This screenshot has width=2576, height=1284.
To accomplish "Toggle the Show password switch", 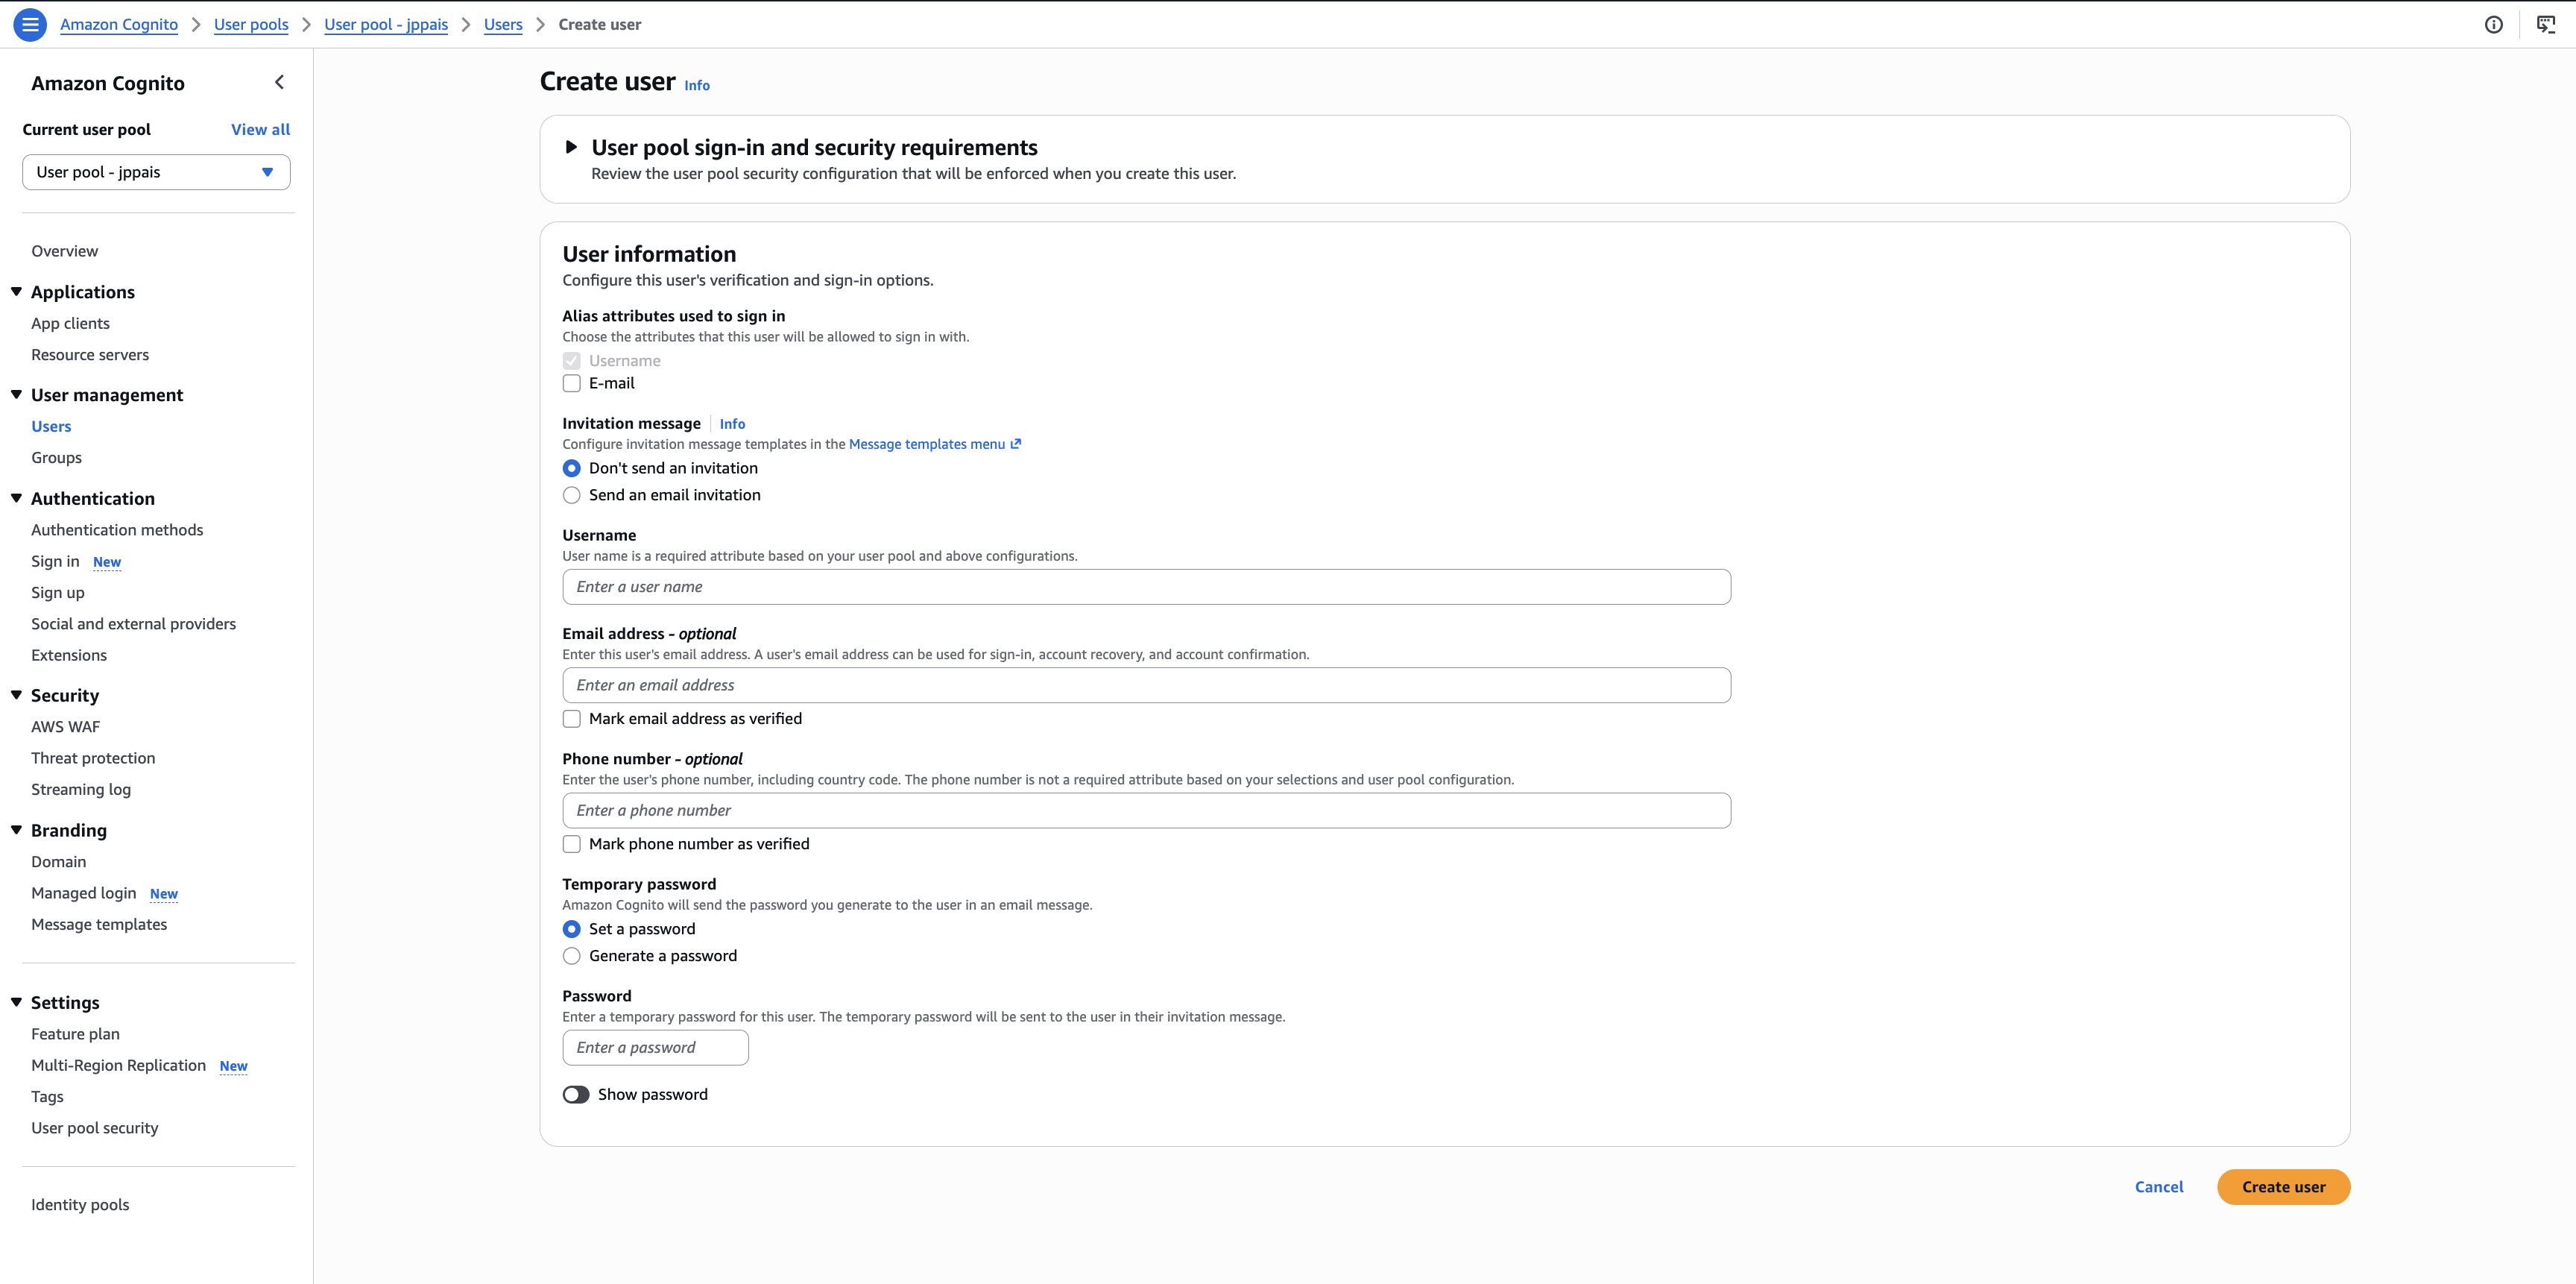I will pyautogui.click(x=576, y=1095).
